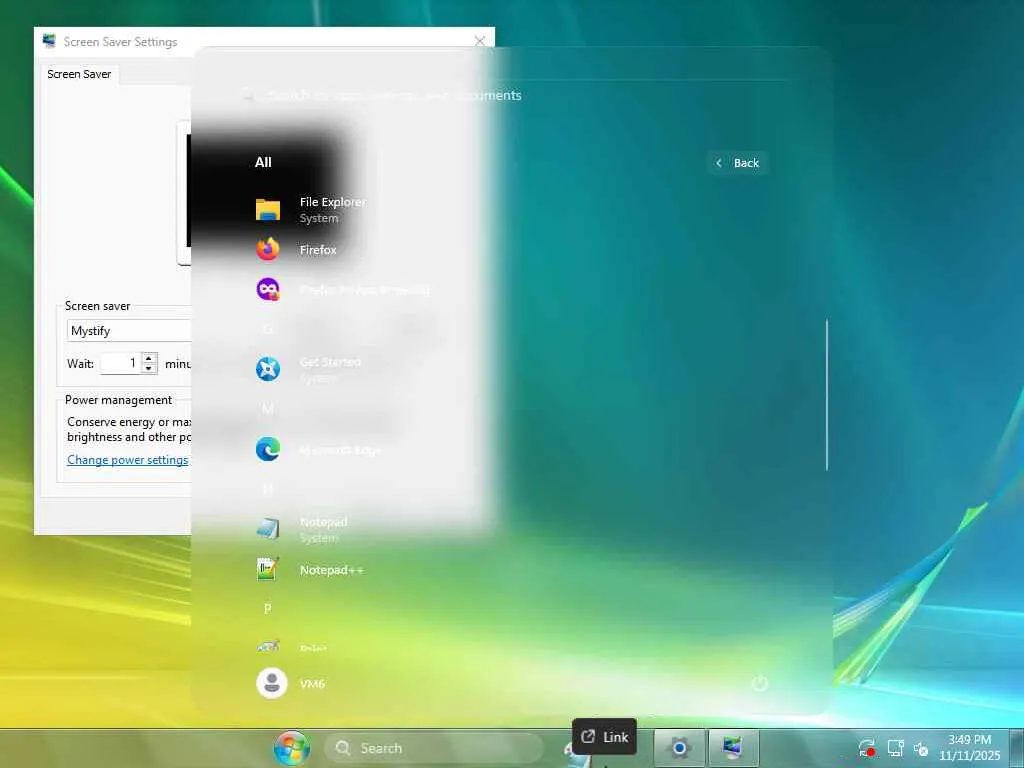Click the sync tray icon with red dot
1024x768 pixels.
(x=867, y=748)
